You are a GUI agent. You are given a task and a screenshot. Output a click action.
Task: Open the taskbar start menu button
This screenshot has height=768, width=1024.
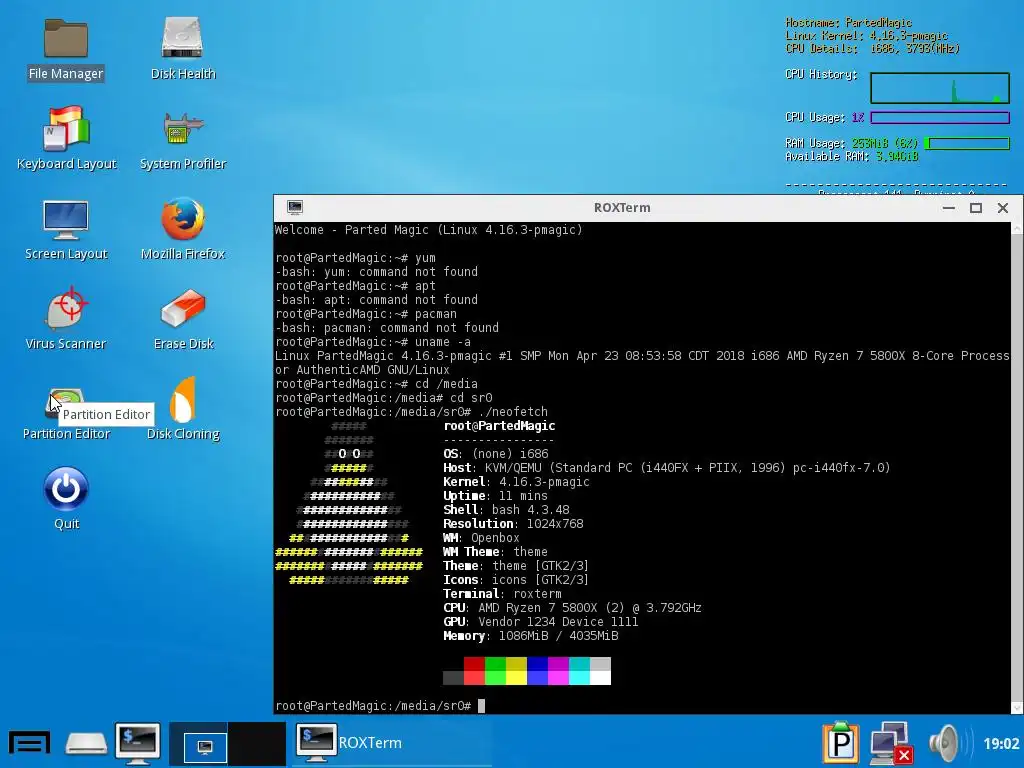[x=29, y=743]
